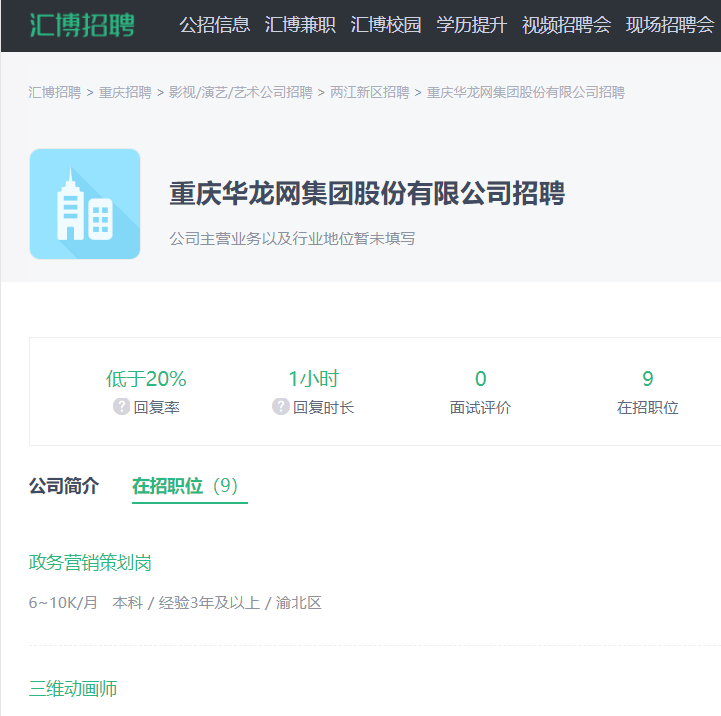Image resolution: width=721 pixels, height=716 pixels.
Task: Select the 在招职位 (9) tab
Action: (185, 486)
